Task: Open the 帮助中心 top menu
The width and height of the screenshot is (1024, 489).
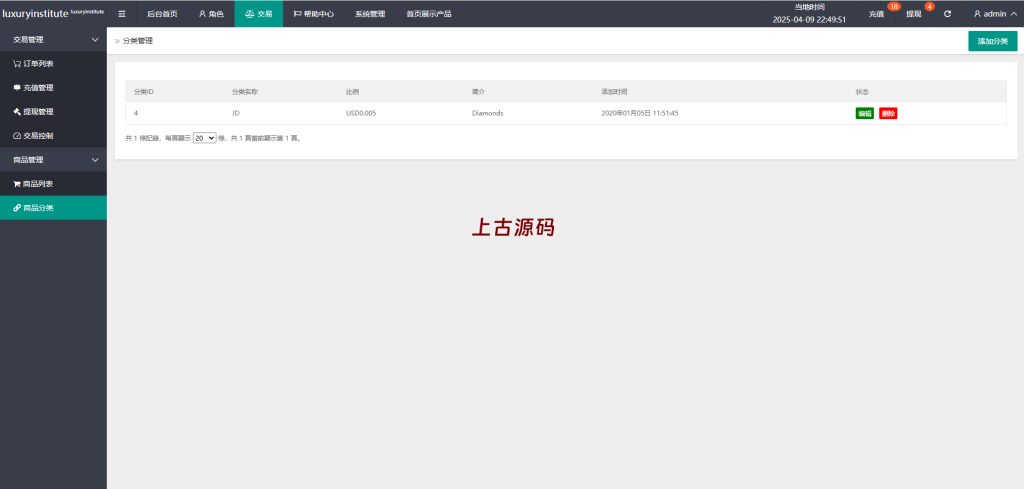Action: tap(314, 14)
